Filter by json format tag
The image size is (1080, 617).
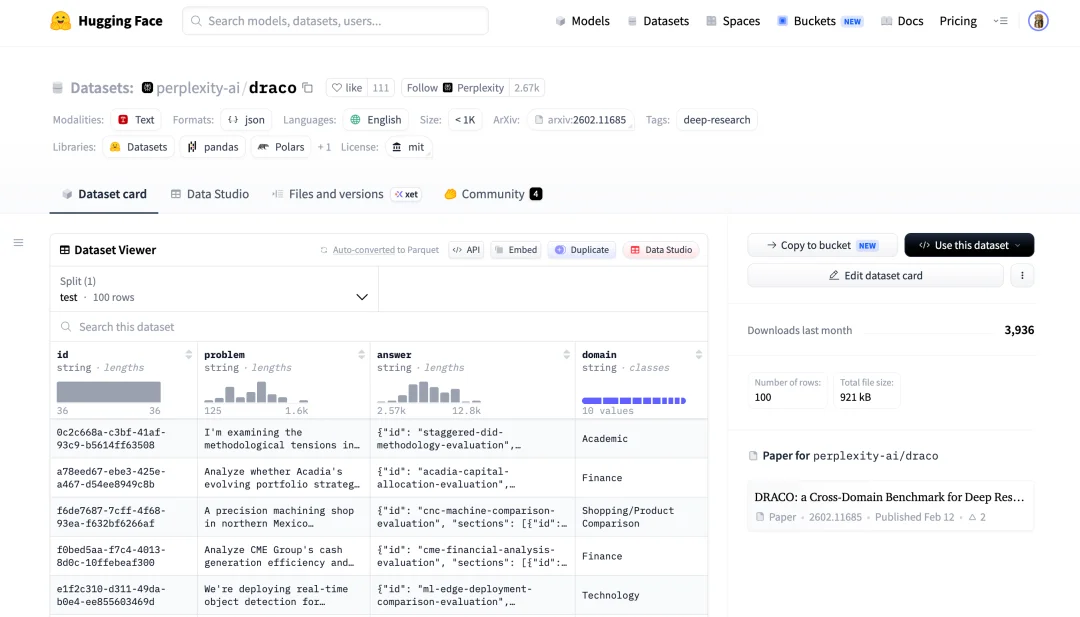(x=247, y=120)
